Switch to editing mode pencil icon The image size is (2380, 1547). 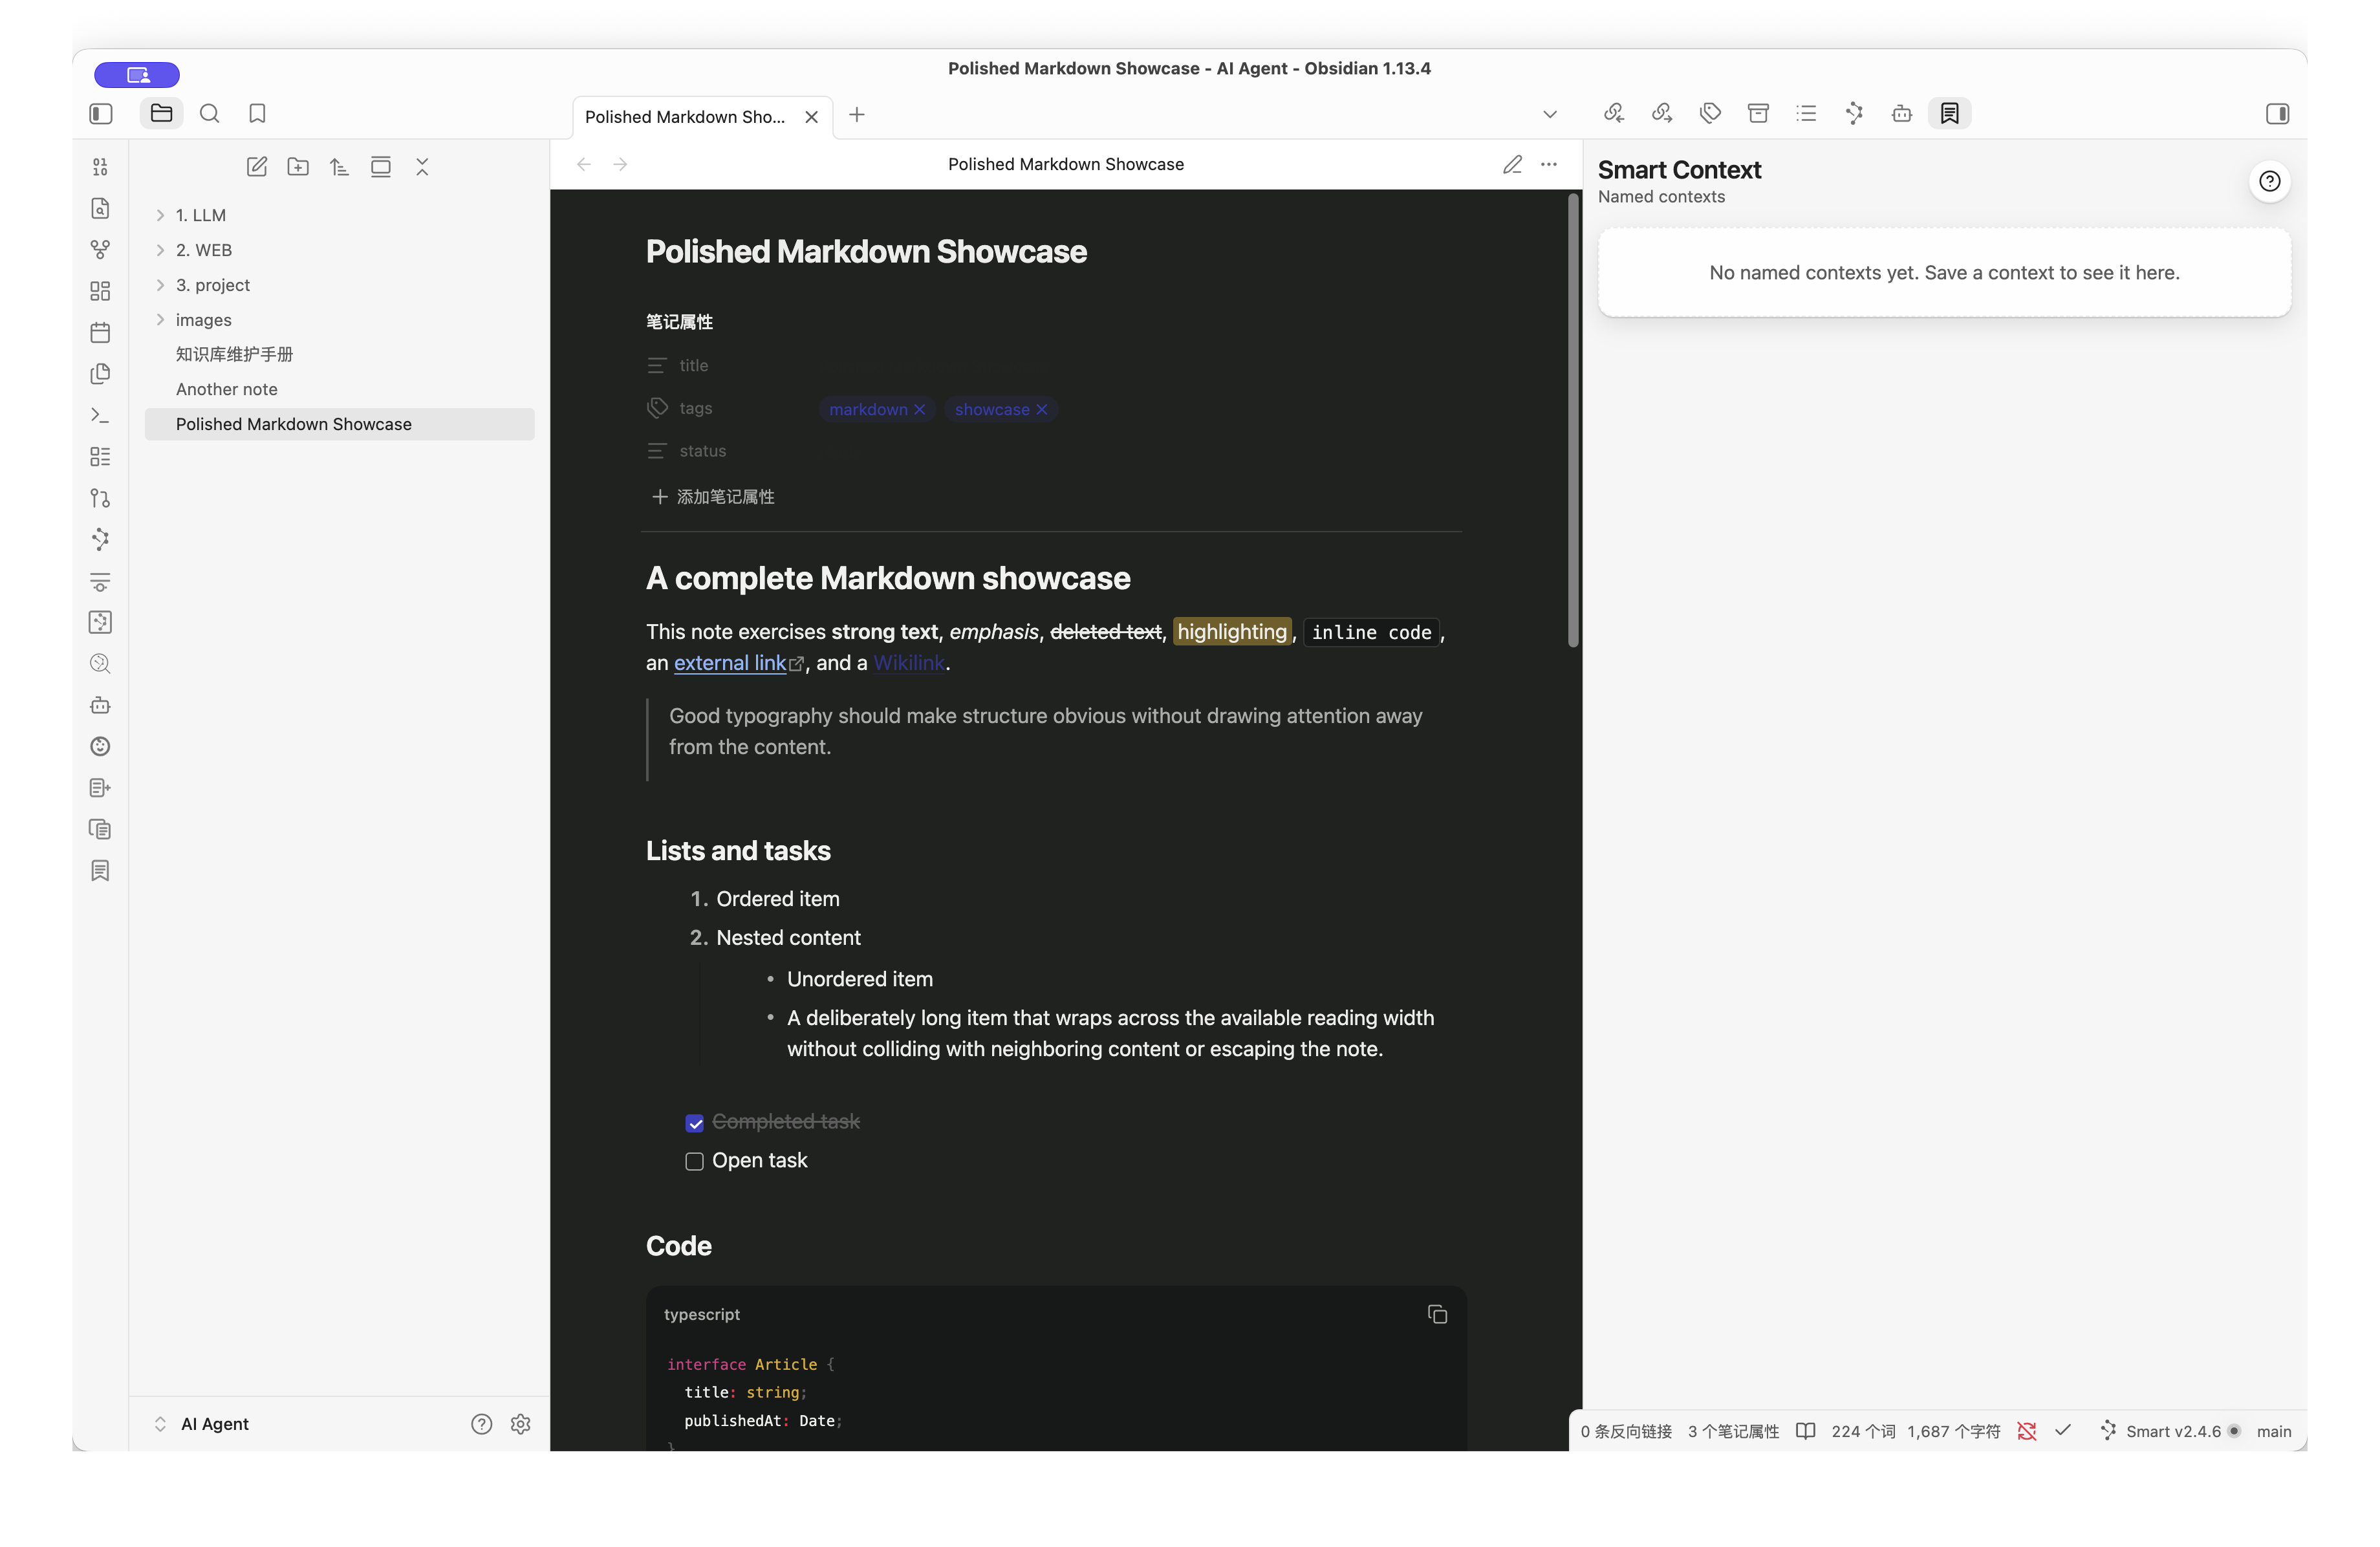point(1512,164)
